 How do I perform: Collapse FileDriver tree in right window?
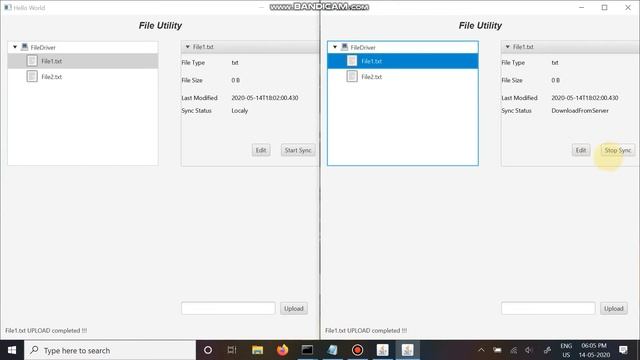[x=335, y=47]
